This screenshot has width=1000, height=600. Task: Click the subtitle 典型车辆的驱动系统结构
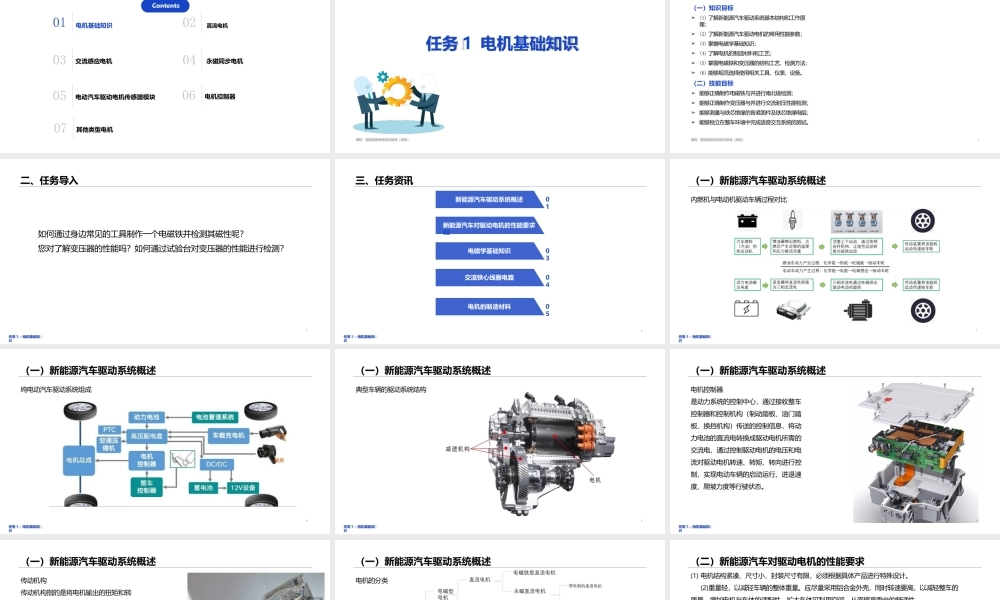390,390
